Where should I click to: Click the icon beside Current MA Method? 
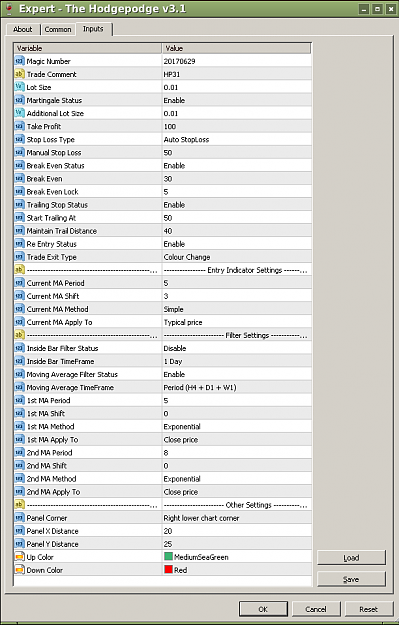[20, 309]
